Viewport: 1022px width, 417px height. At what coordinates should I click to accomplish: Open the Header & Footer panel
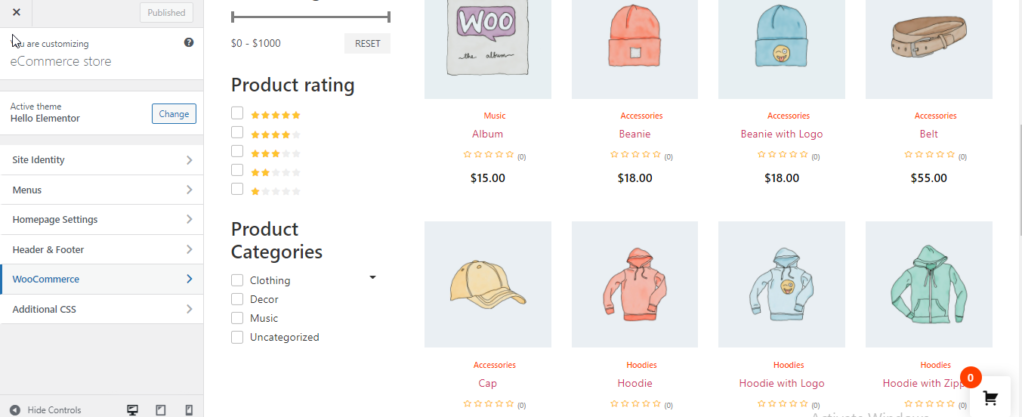click(x=101, y=250)
